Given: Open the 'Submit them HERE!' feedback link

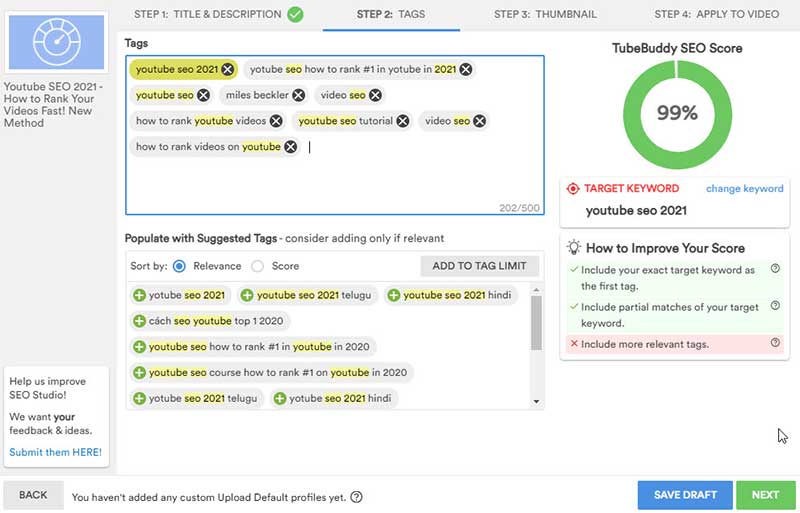Looking at the screenshot, I should pos(55,452).
